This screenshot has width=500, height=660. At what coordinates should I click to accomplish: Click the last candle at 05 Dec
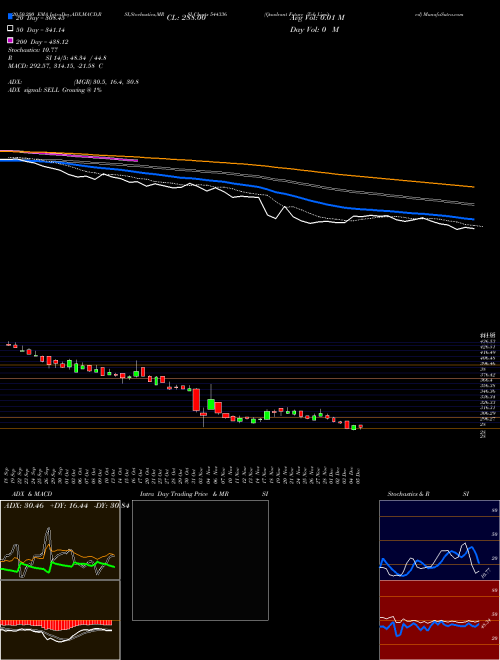[x=360, y=427]
